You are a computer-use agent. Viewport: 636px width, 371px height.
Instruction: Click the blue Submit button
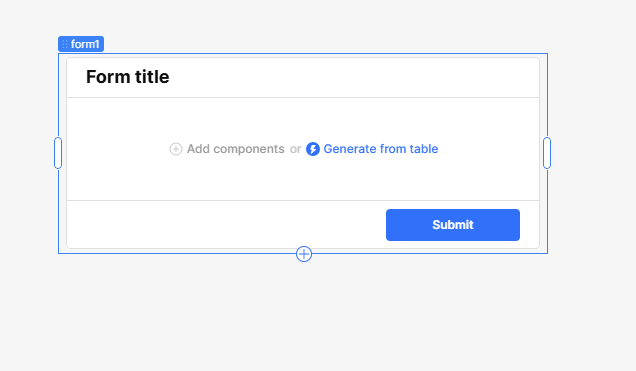coord(453,225)
